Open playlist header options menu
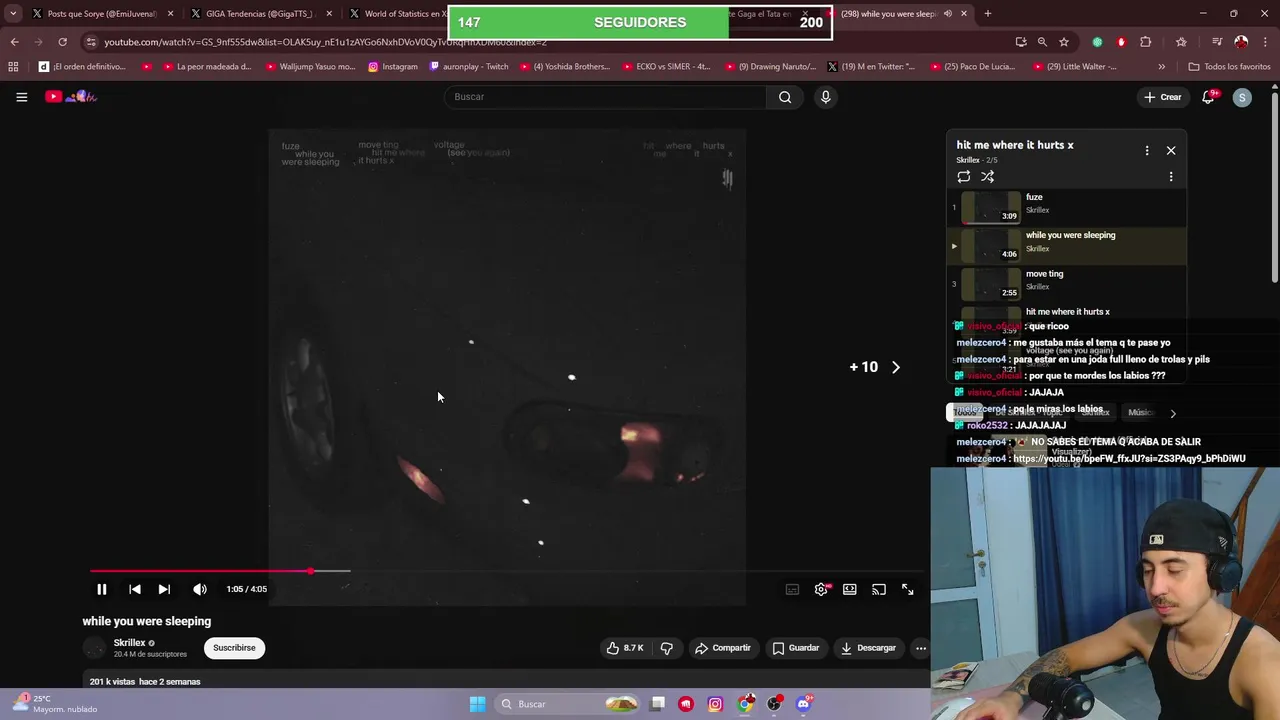Screen dimensions: 1280x720 point(1147,151)
